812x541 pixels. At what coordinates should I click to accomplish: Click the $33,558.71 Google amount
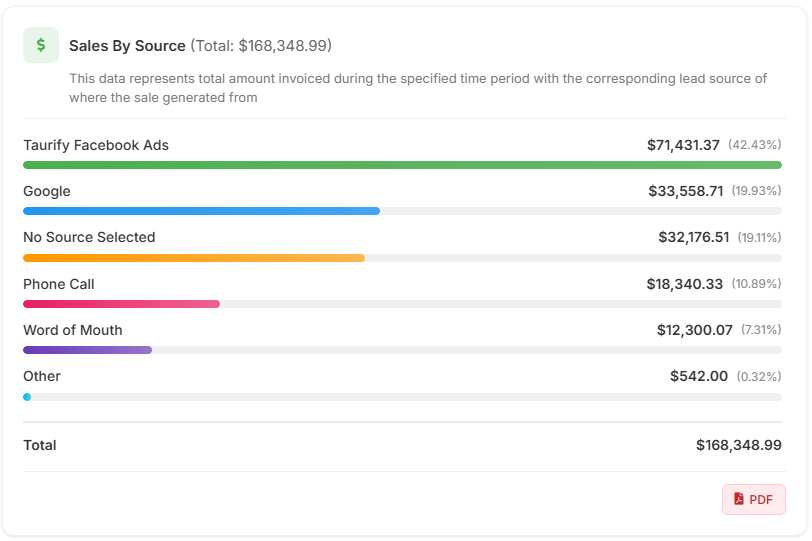tap(685, 191)
